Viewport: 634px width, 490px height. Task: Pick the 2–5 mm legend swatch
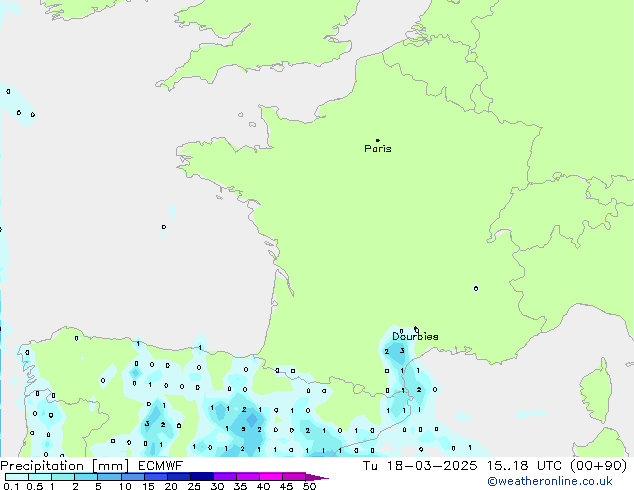86,477
